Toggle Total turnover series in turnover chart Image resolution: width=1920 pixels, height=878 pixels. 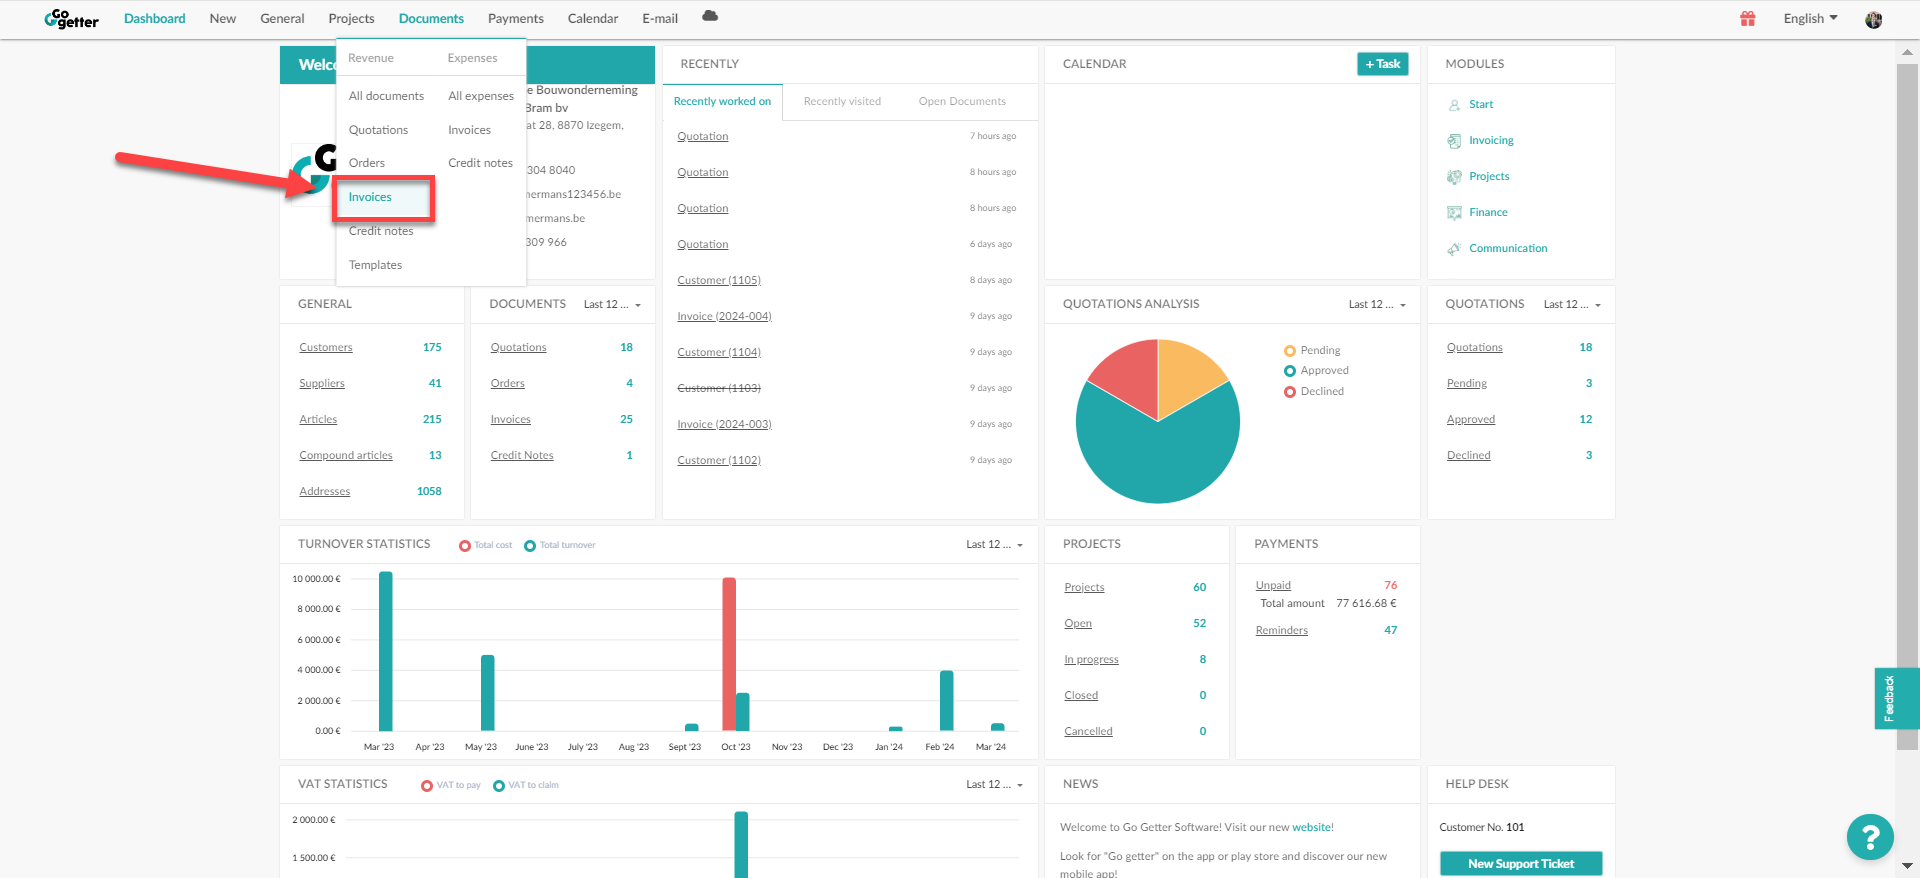pyautogui.click(x=560, y=545)
